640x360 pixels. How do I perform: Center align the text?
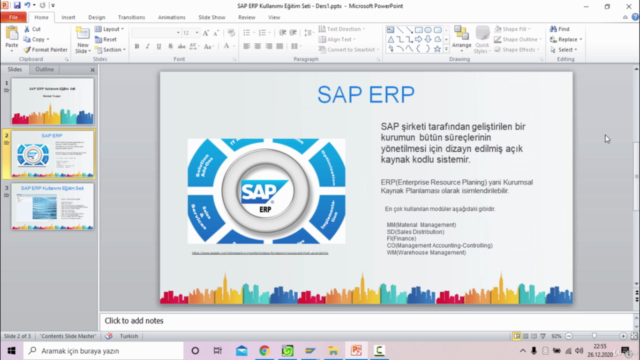[x=258, y=47]
